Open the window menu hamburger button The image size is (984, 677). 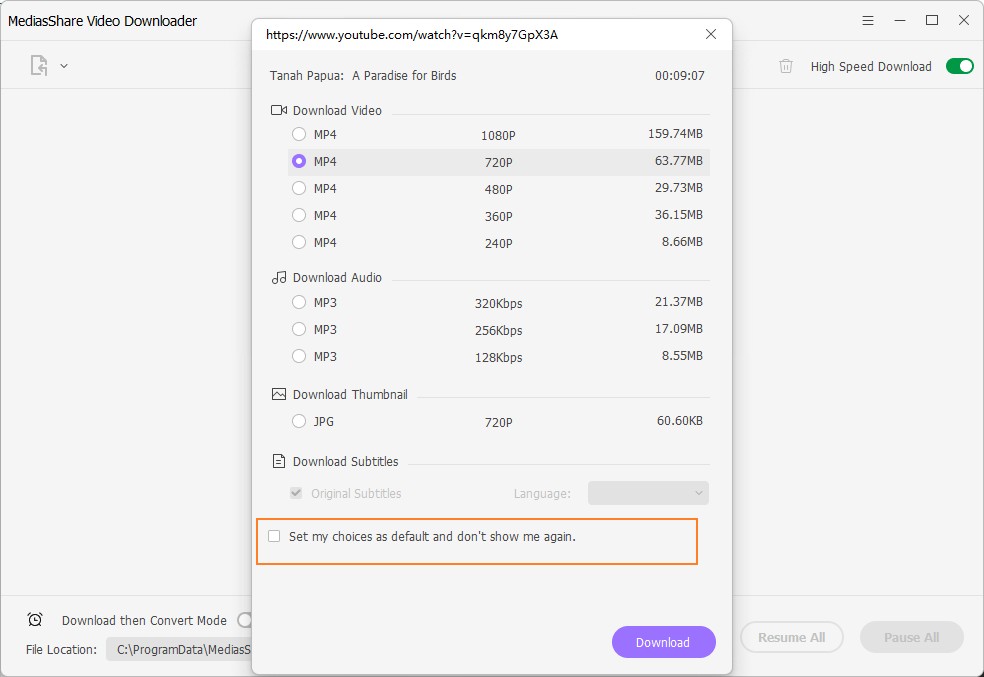pos(868,21)
